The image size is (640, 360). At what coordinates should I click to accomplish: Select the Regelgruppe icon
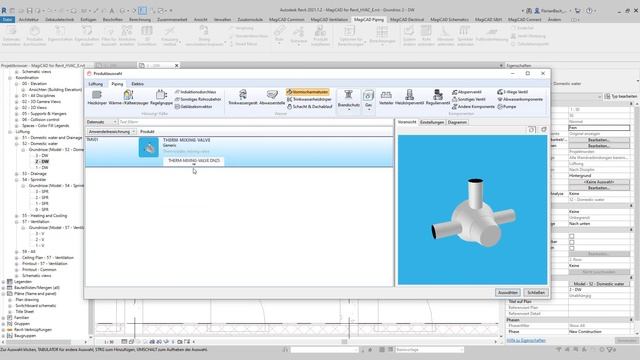click(161, 98)
